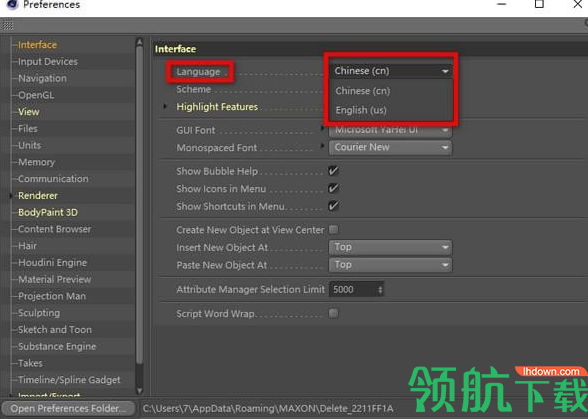Toggle Show Icons in Menu checkbox

(333, 188)
